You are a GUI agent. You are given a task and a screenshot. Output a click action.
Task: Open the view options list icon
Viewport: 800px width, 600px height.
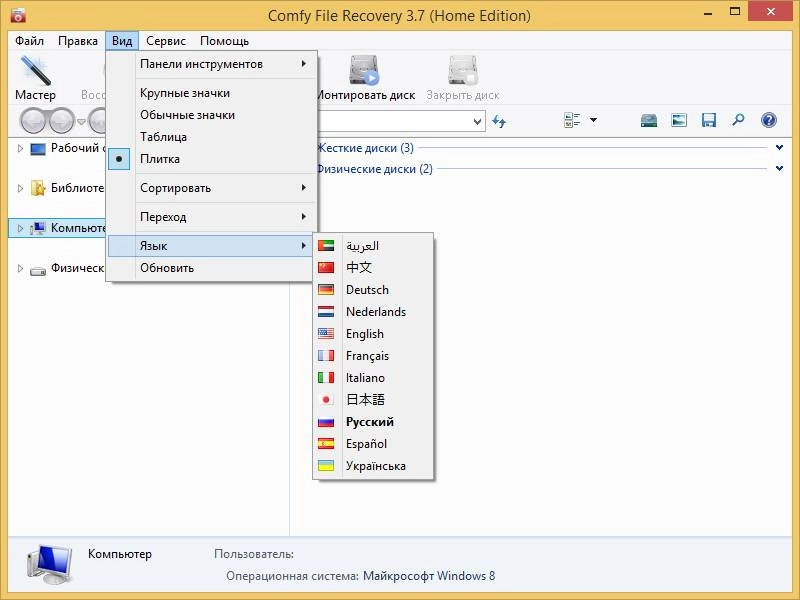click(x=572, y=120)
